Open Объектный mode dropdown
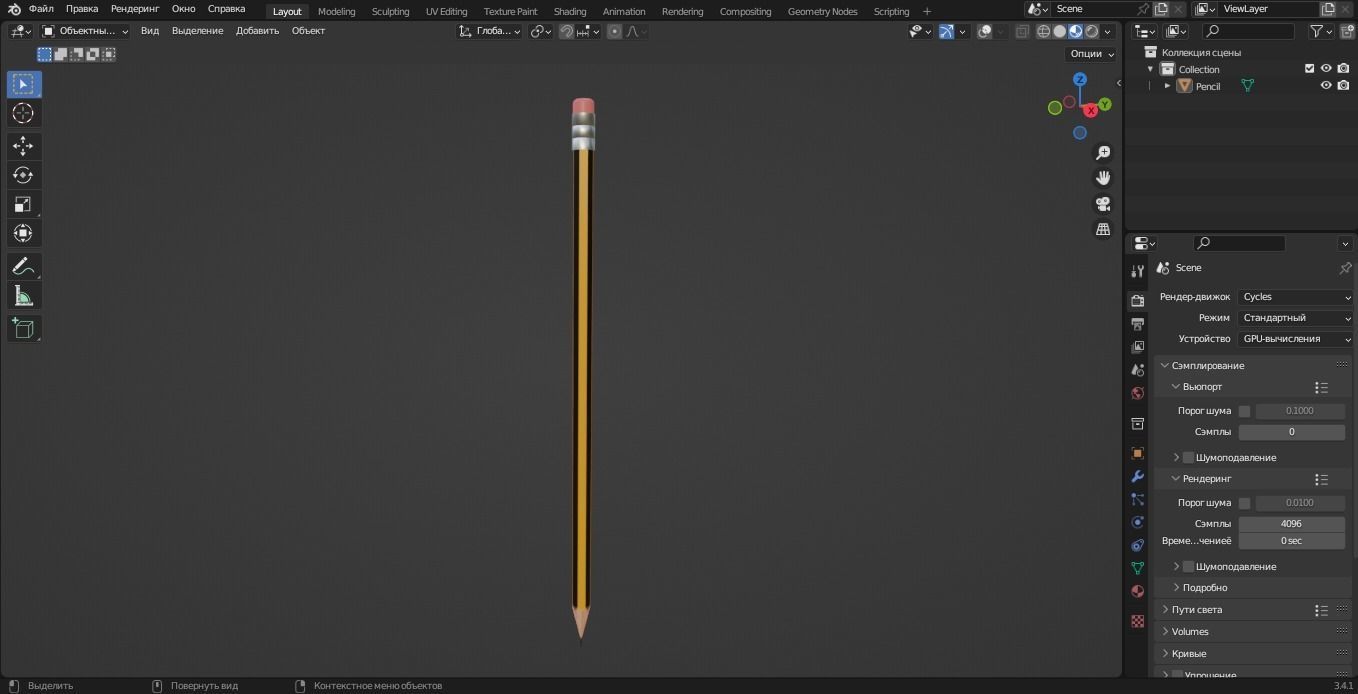 85,31
